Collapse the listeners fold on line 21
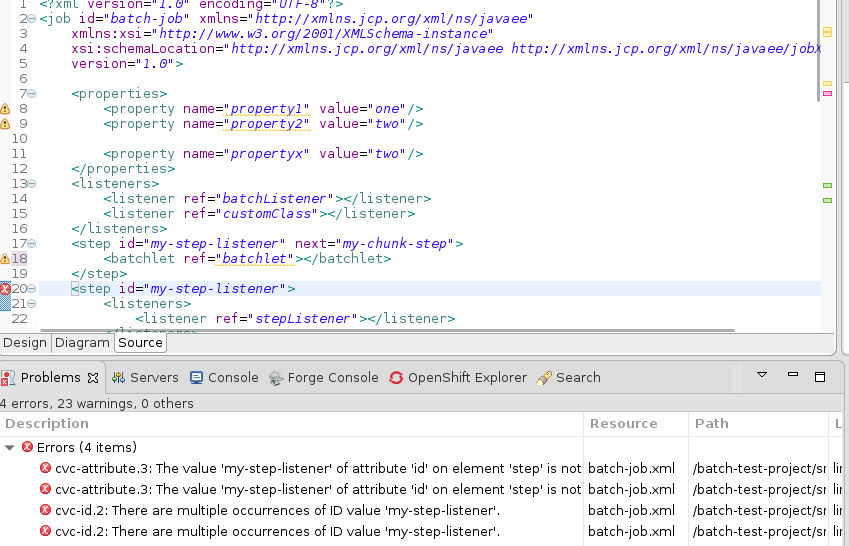Screen dimensions: 849x546 click(32, 304)
